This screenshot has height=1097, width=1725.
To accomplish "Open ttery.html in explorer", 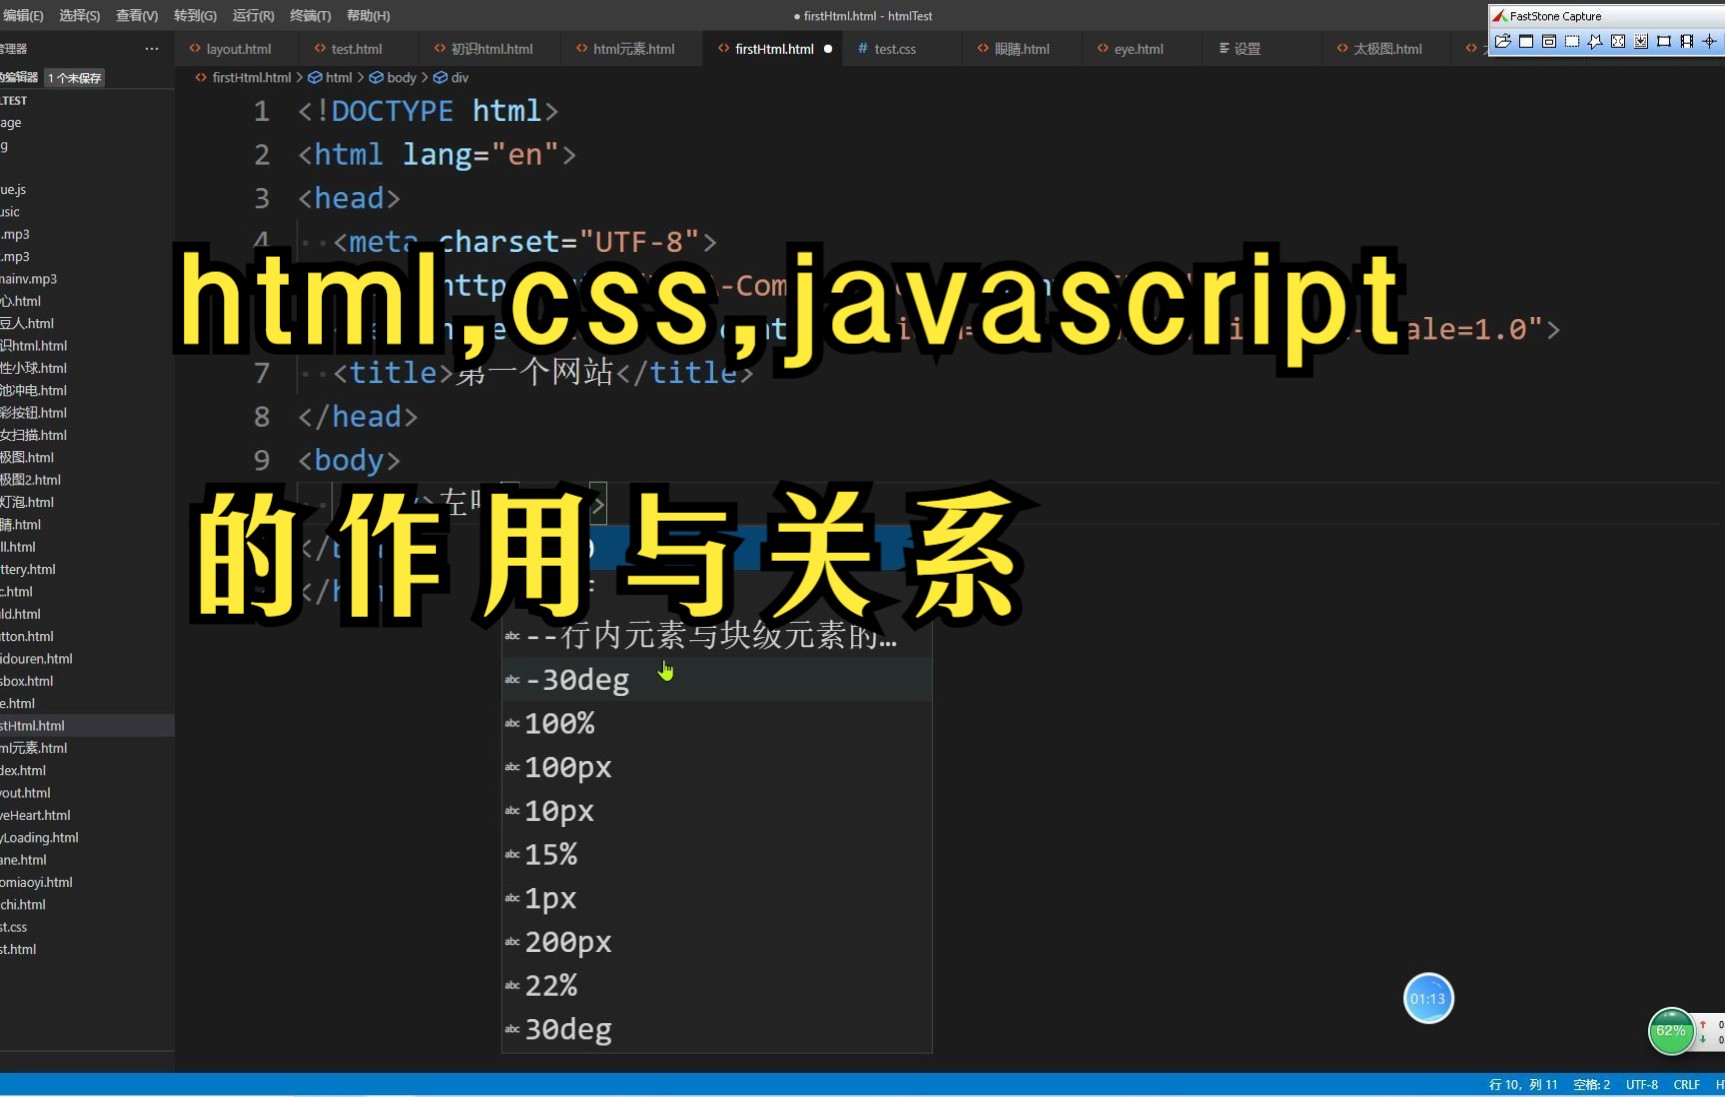I will (87, 569).
